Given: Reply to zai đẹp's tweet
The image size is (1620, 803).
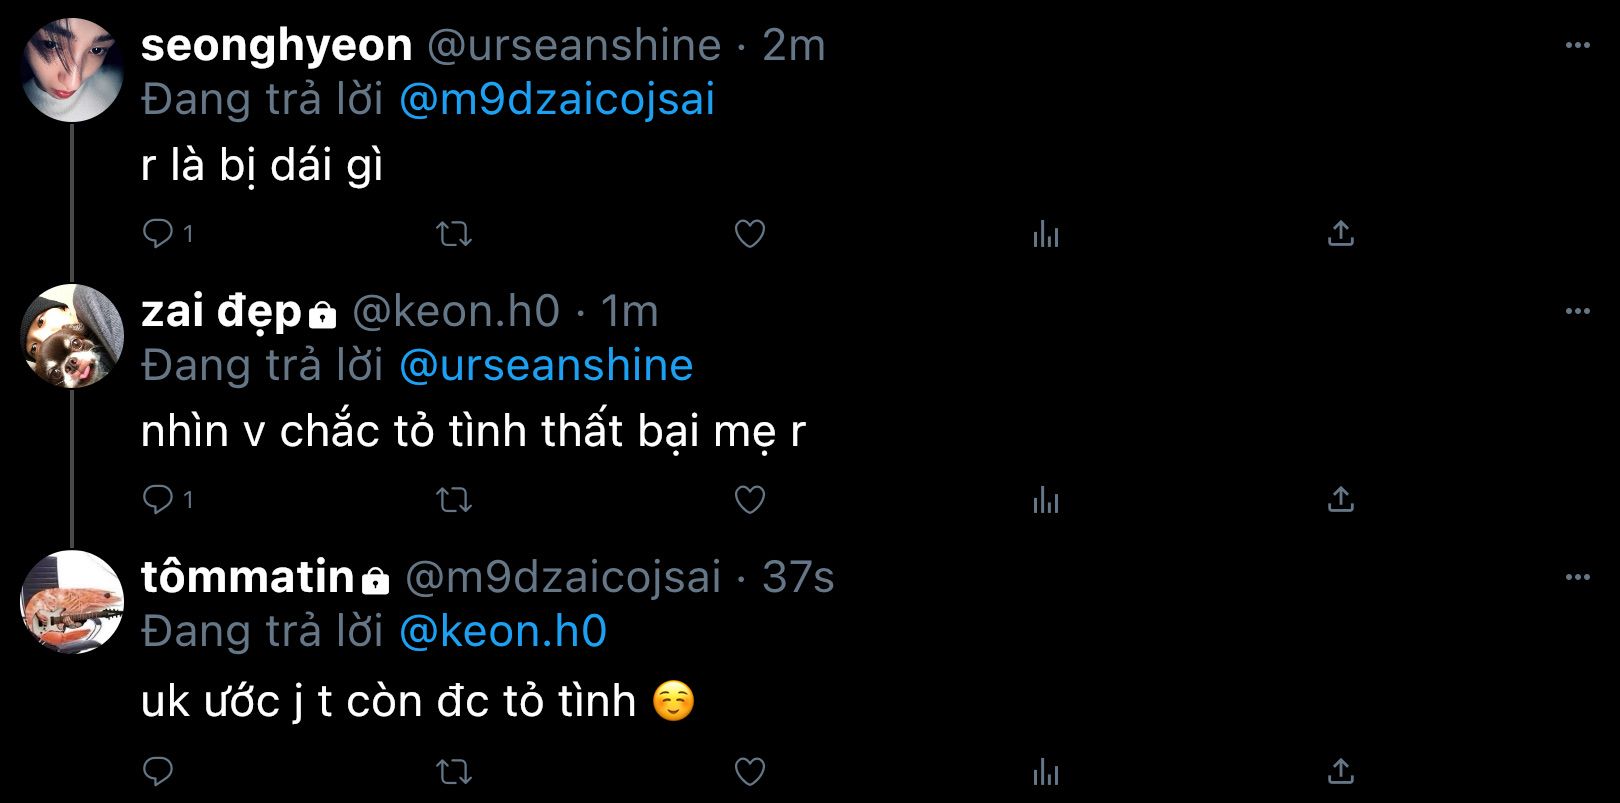Looking at the screenshot, I should (x=158, y=499).
